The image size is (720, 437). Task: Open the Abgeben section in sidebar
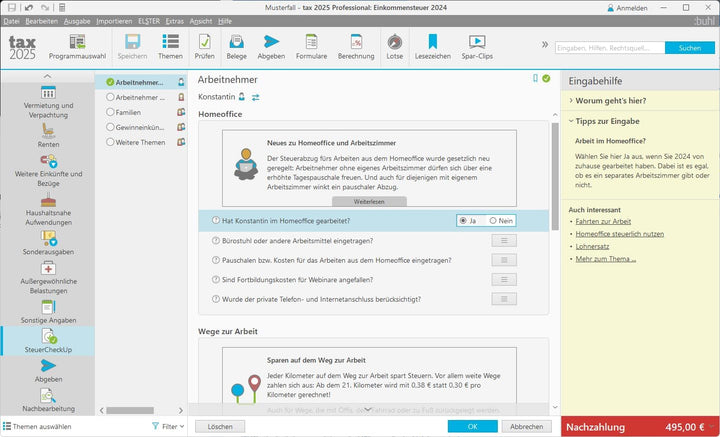coord(48,371)
